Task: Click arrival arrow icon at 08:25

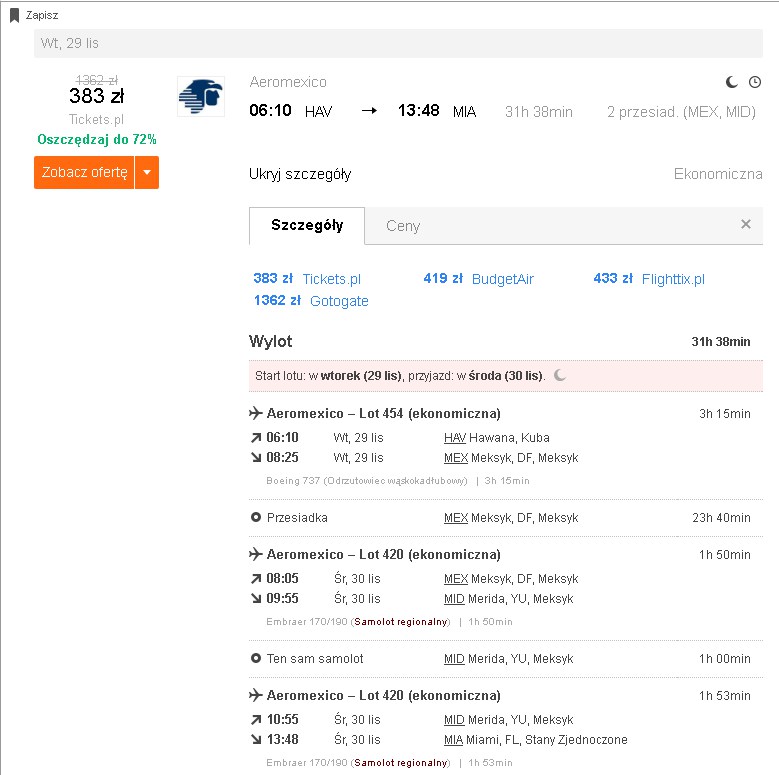Action: [x=256, y=458]
